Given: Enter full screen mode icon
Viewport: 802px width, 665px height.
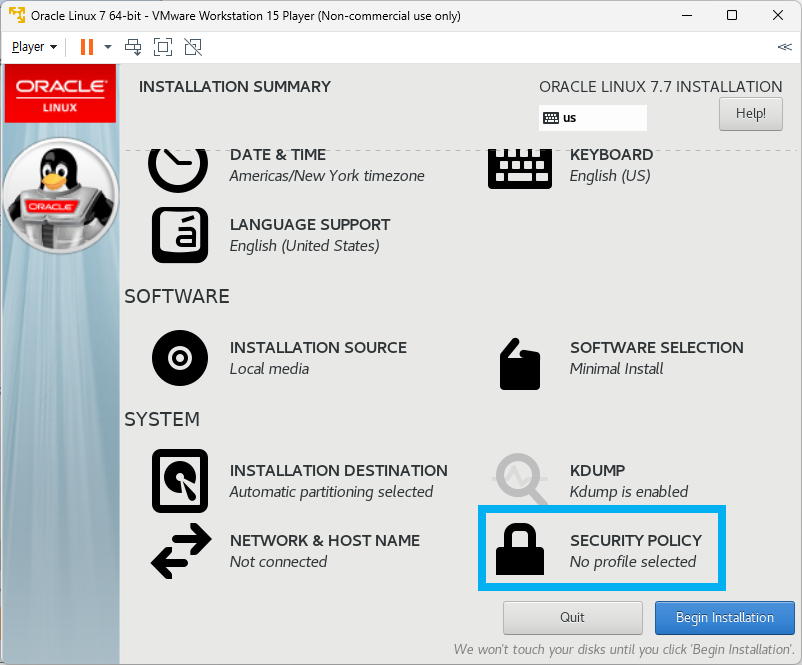Looking at the screenshot, I should point(163,47).
